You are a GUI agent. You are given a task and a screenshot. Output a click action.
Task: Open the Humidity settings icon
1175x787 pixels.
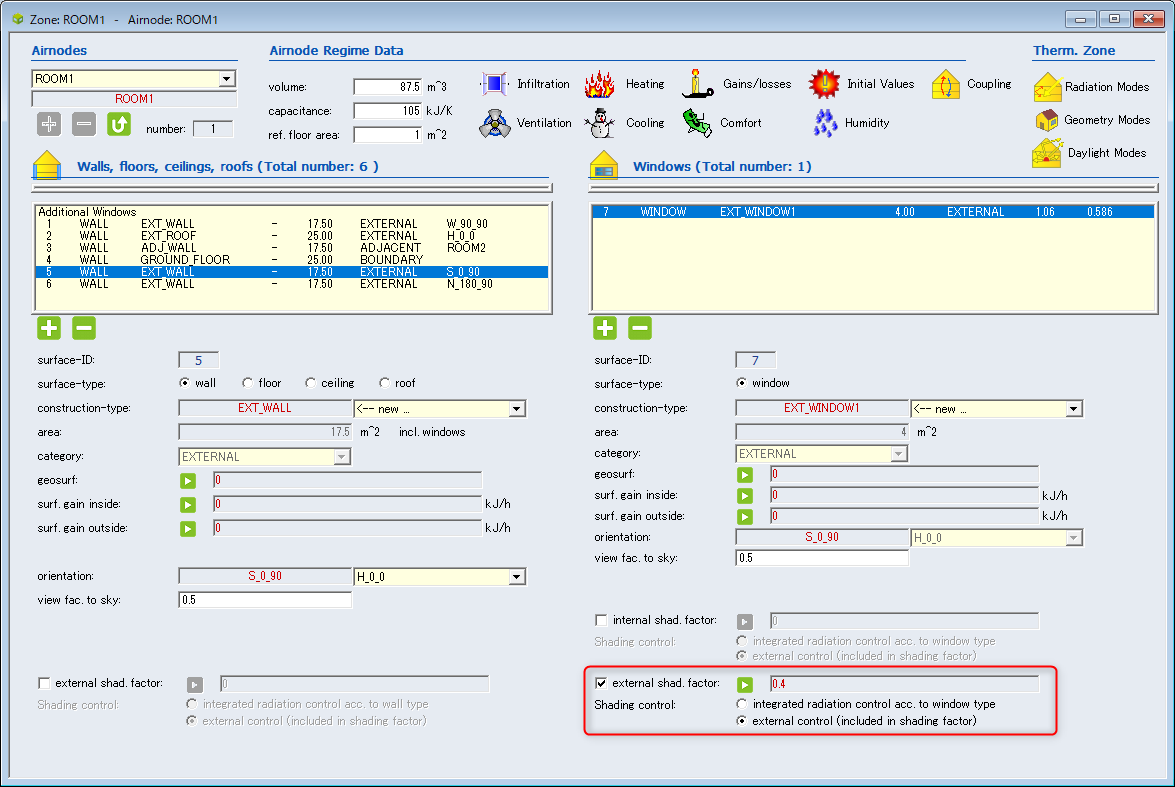[825, 123]
